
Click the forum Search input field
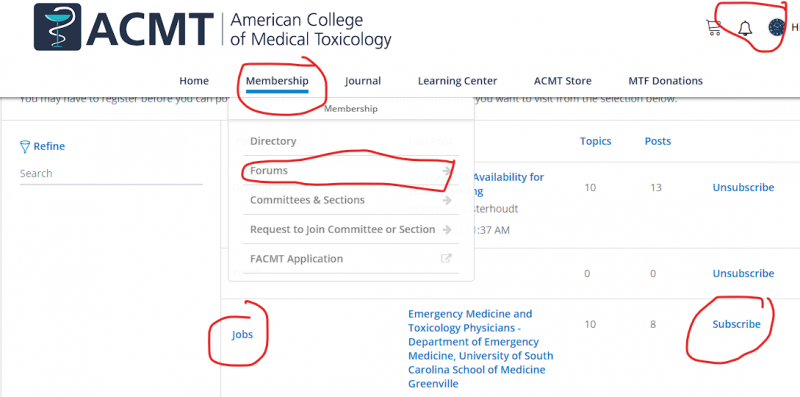pos(111,173)
